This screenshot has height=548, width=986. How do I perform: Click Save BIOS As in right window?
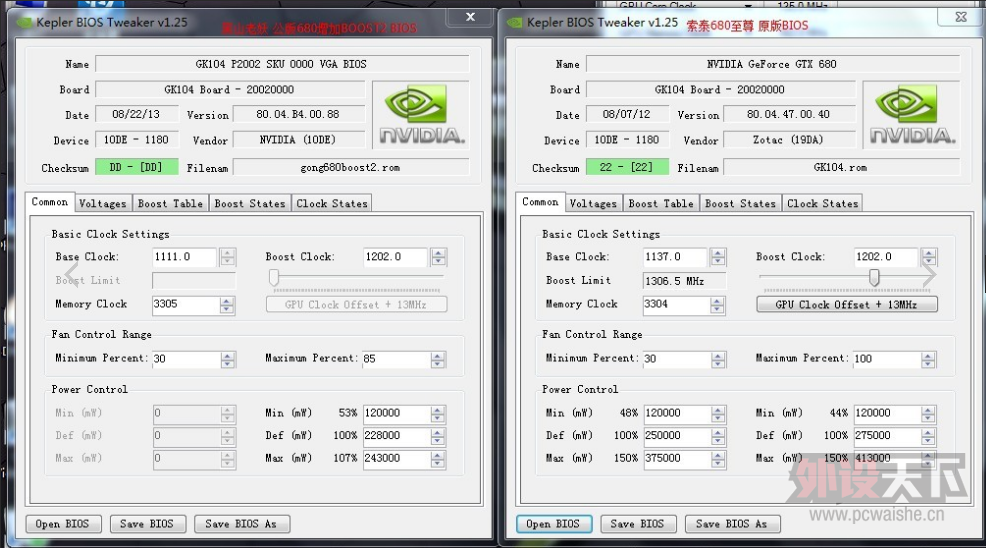731,523
